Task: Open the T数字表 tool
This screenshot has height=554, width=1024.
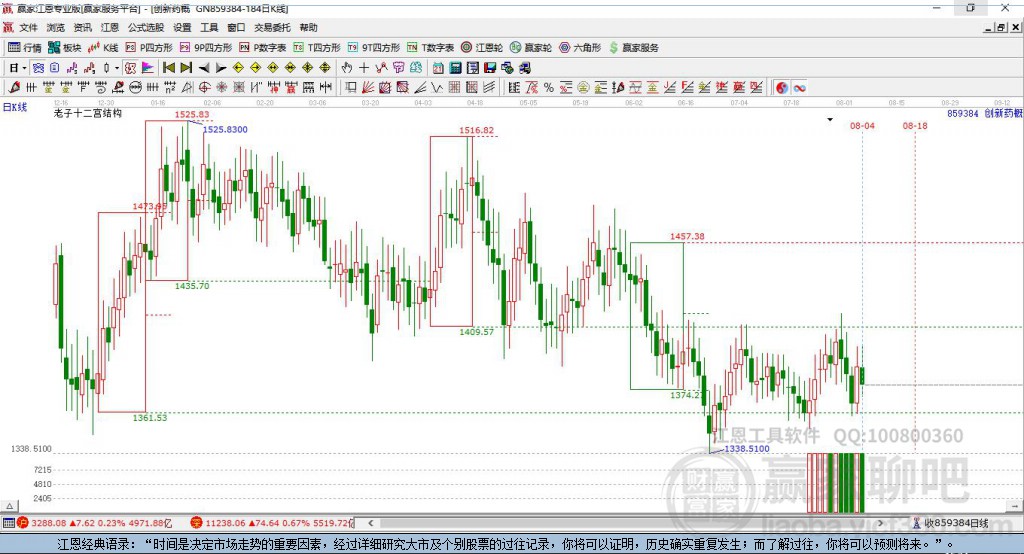Action: 430,48
